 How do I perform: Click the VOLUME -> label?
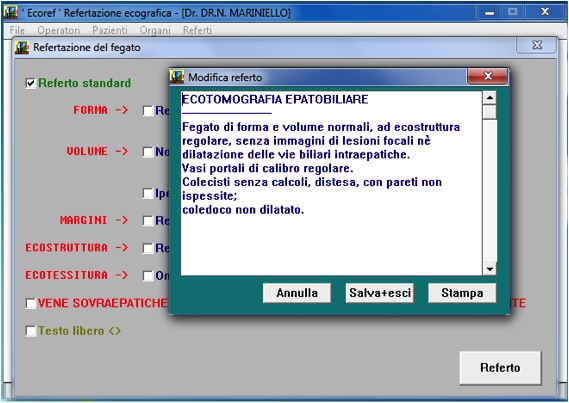point(97,152)
